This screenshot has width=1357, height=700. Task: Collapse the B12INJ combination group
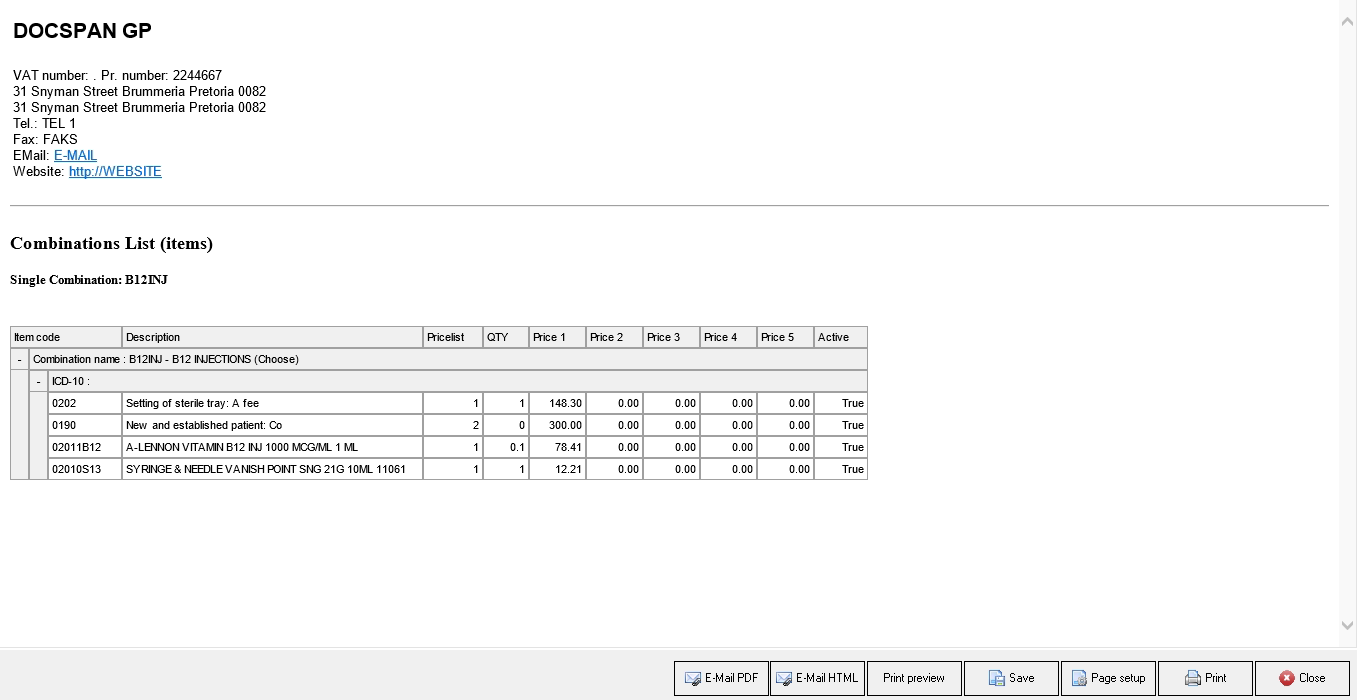click(x=20, y=359)
